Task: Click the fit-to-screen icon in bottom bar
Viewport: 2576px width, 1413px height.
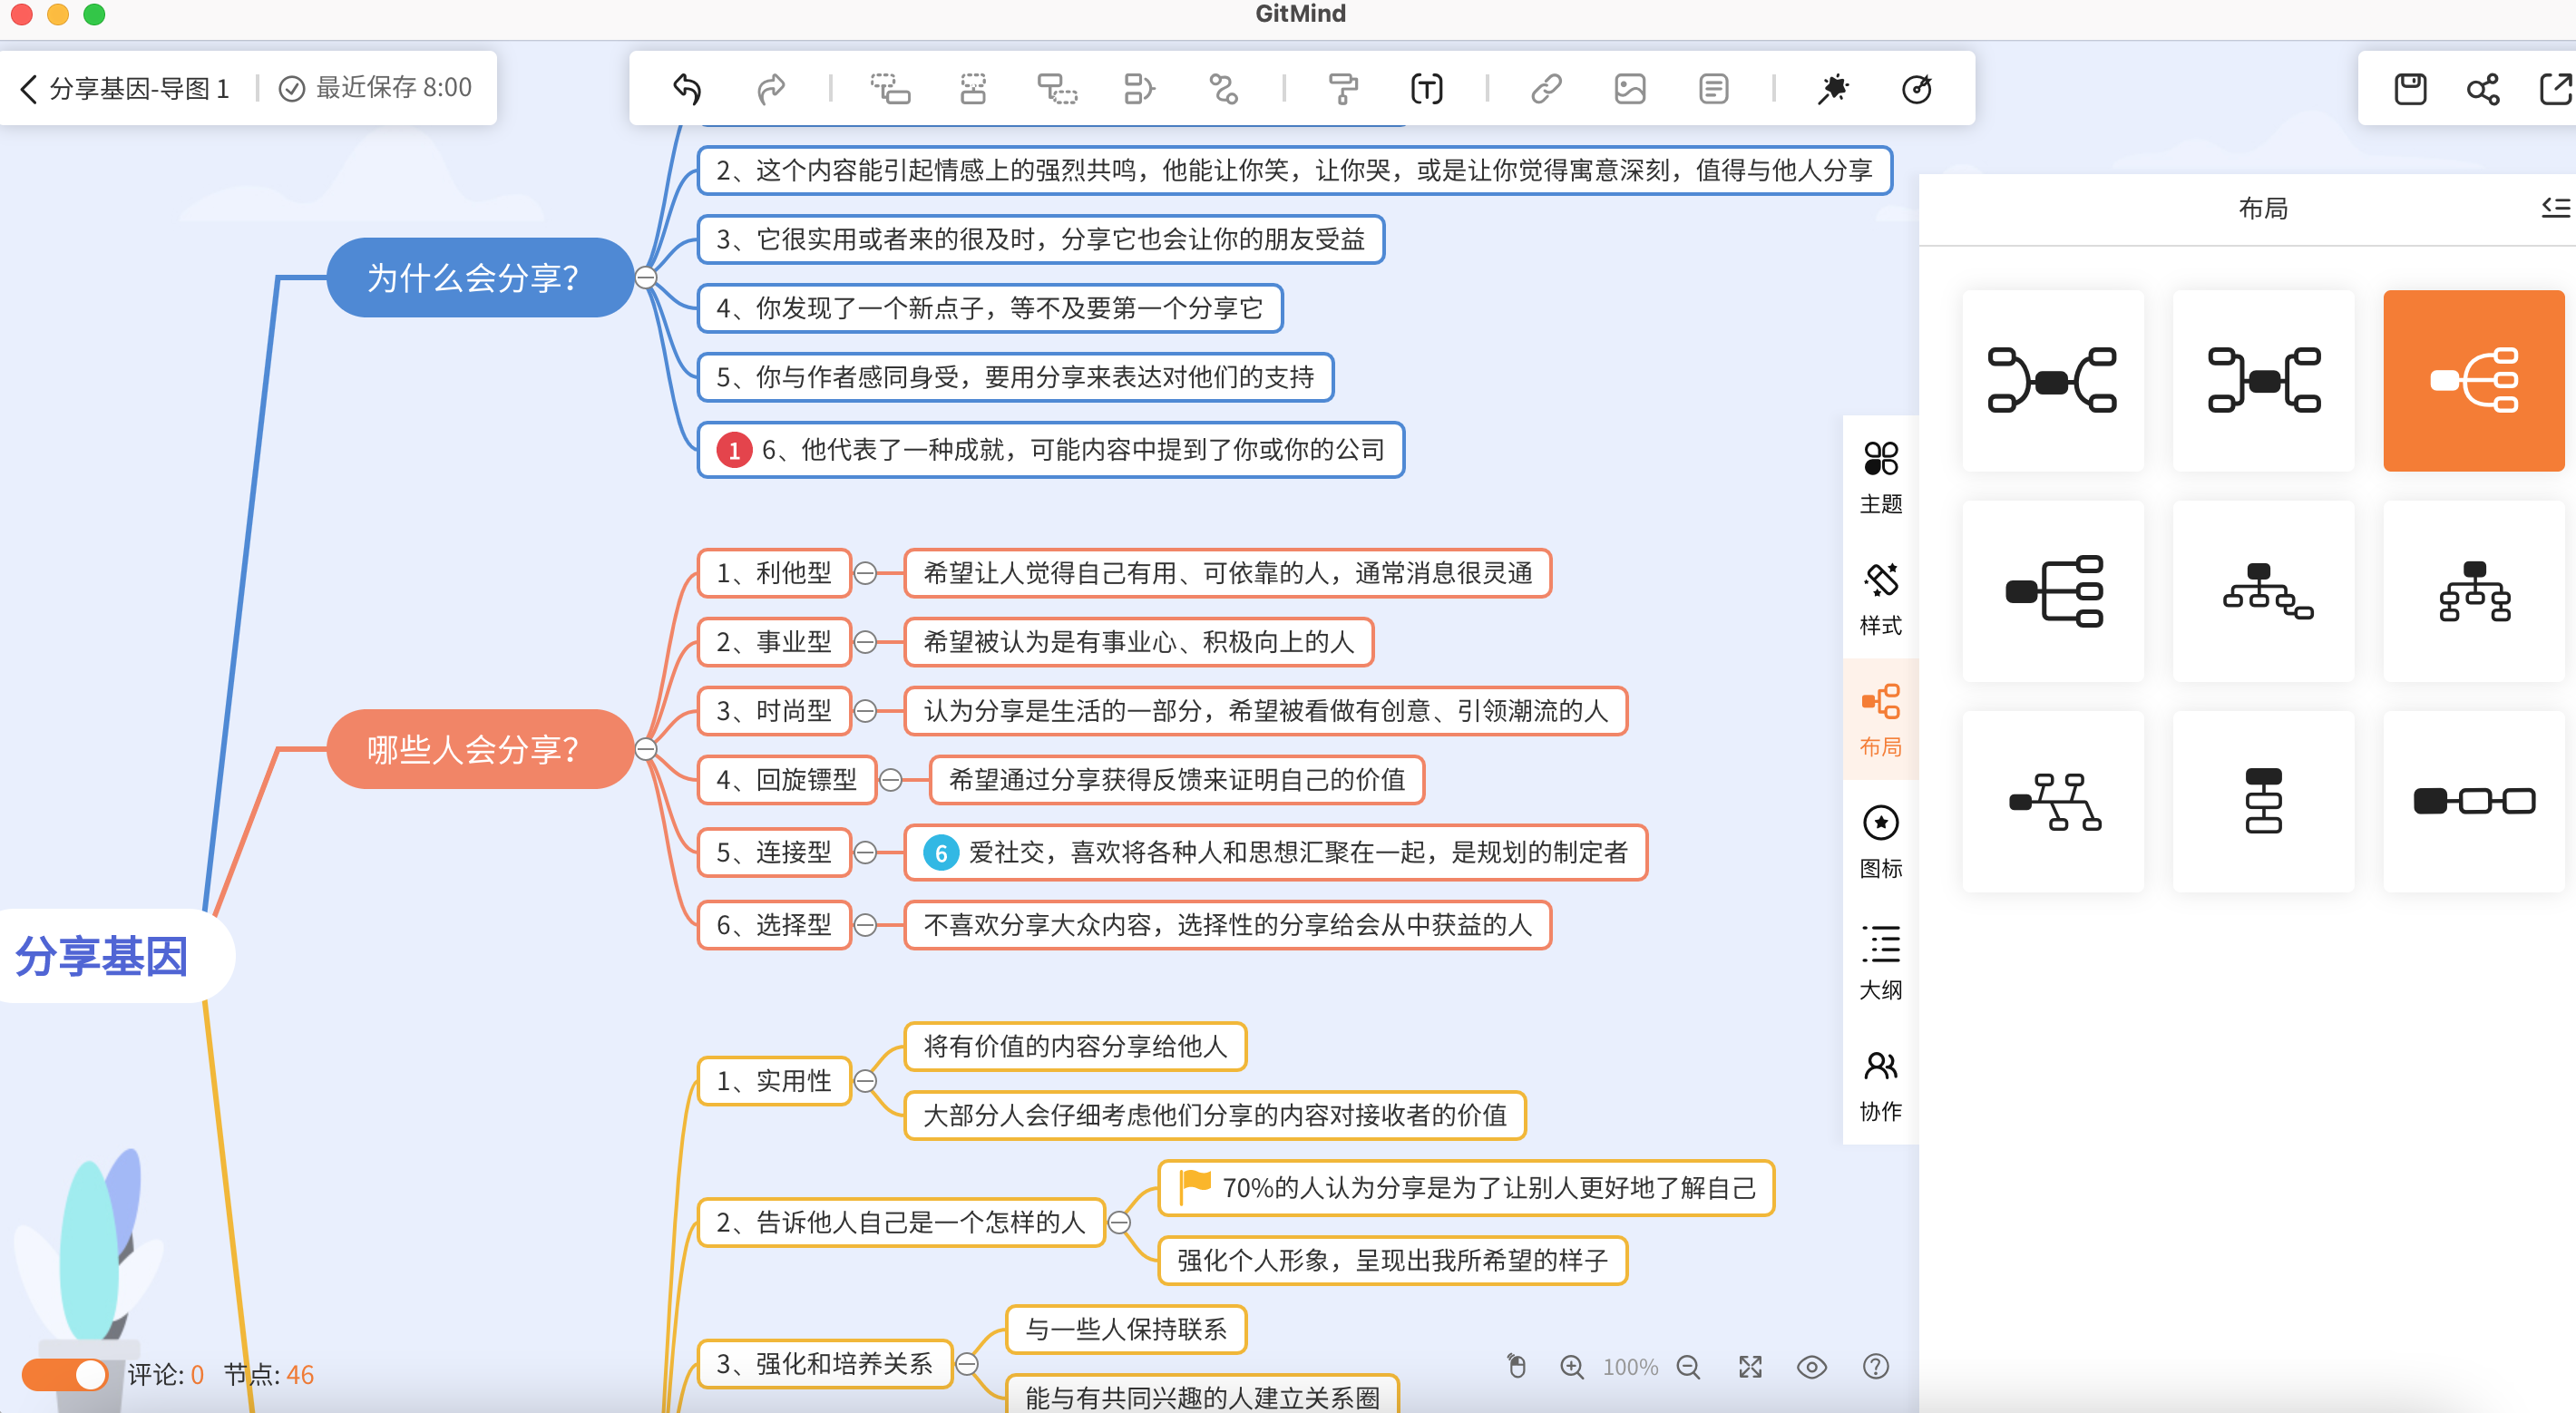Action: coord(1750,1366)
